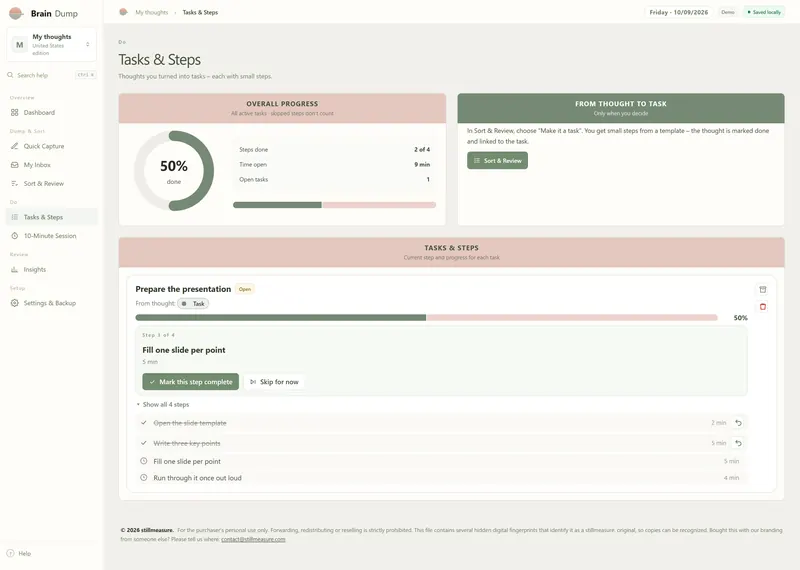
Task: Click the task 50% progress bar
Action: tap(427, 317)
